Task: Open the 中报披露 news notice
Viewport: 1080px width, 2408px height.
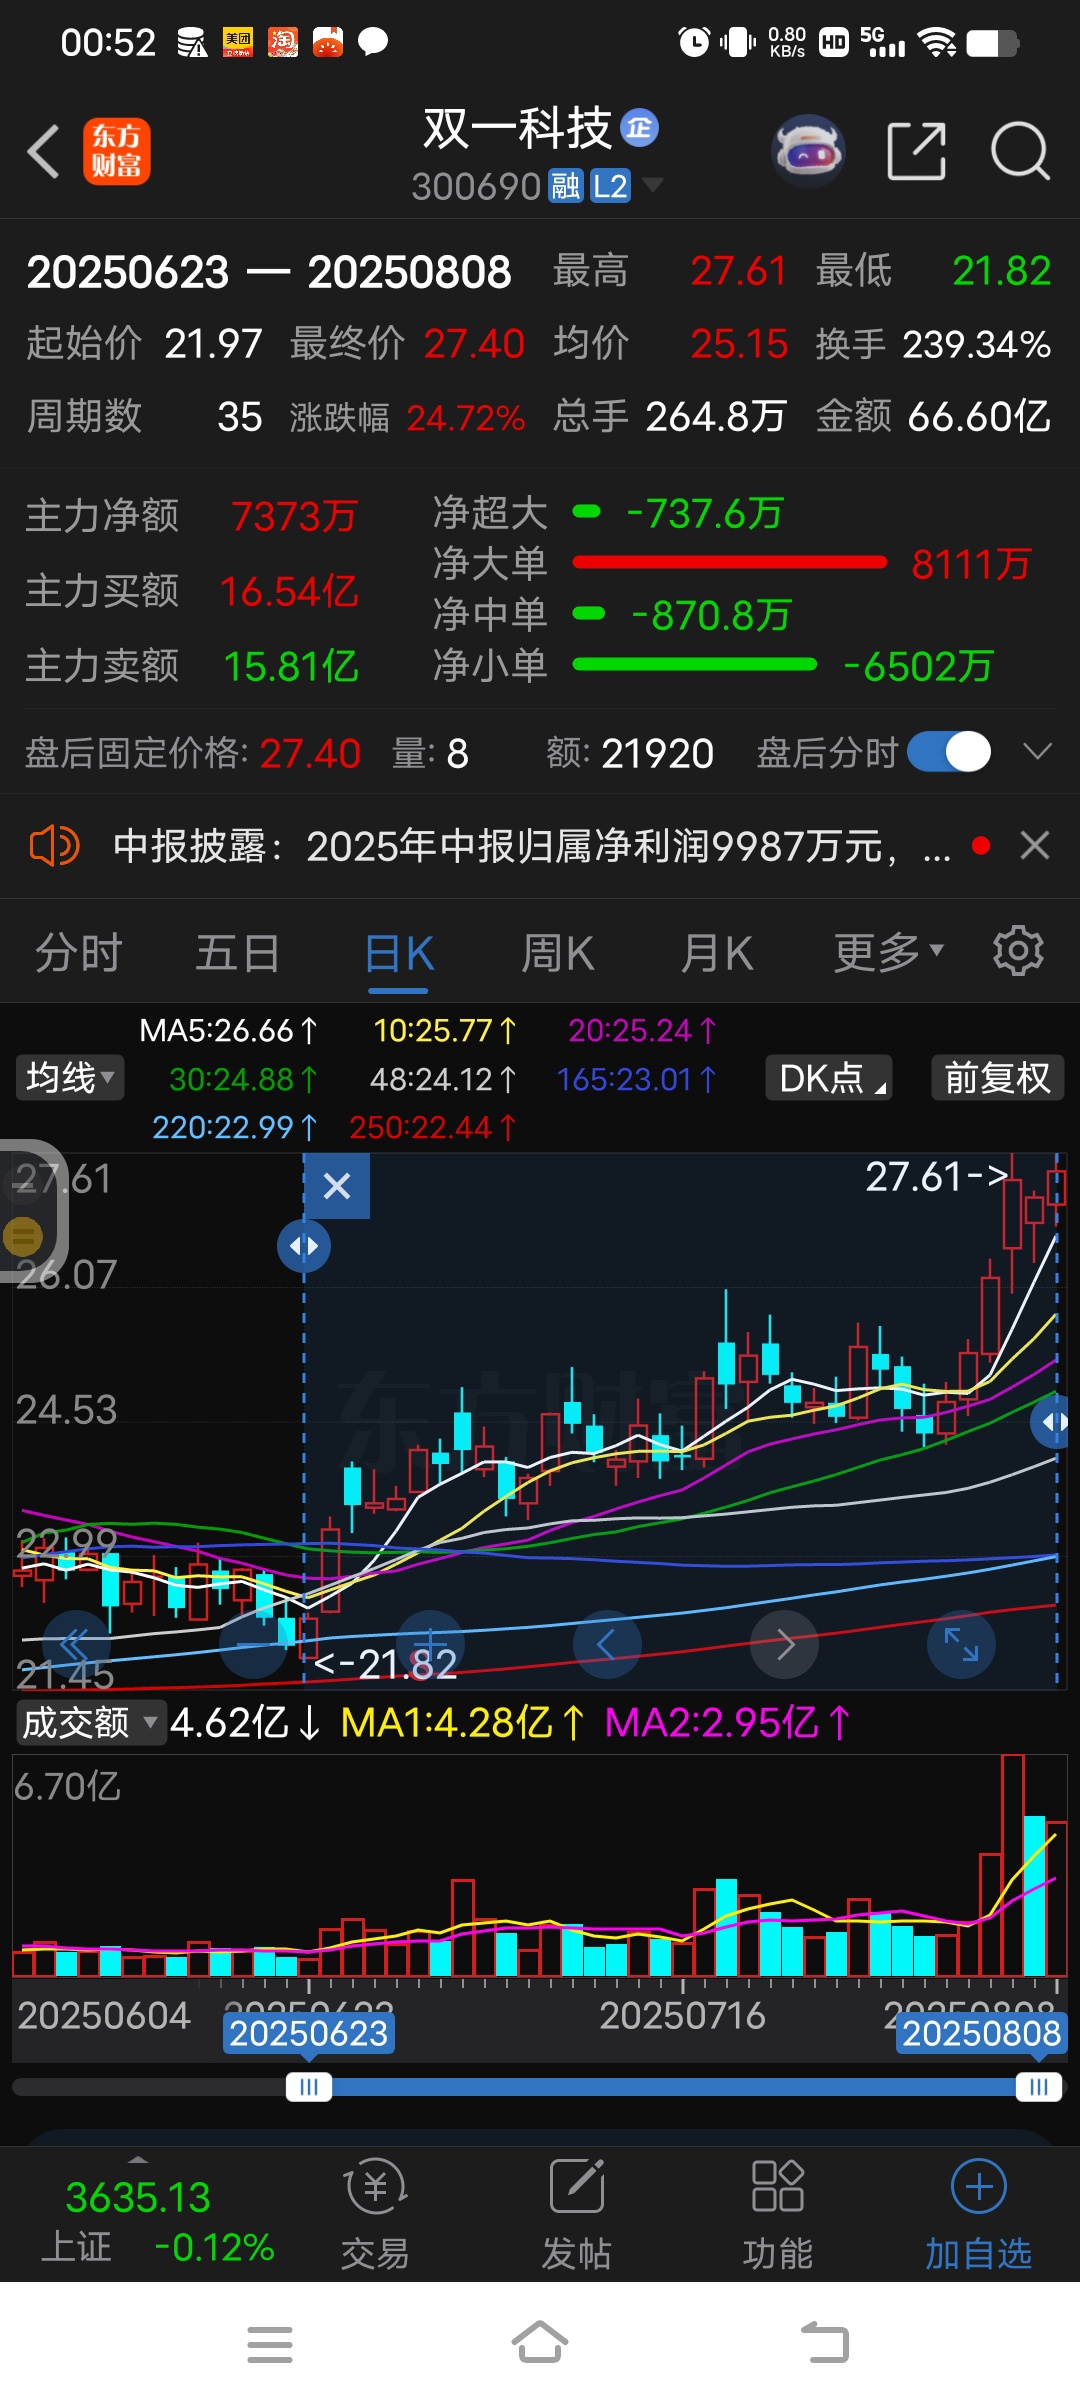Action: [531, 846]
